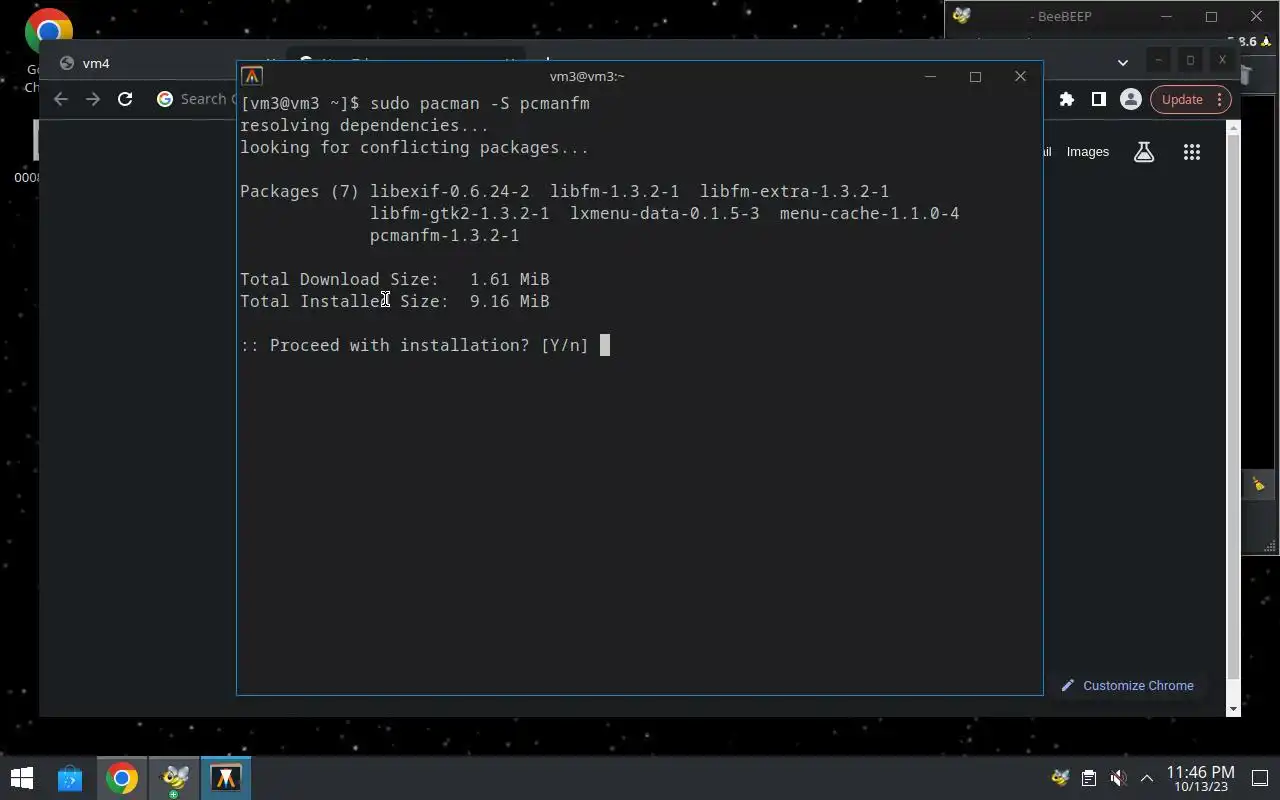Show hidden system tray icons
Screen dimensions: 1280x800
pos(1147,778)
